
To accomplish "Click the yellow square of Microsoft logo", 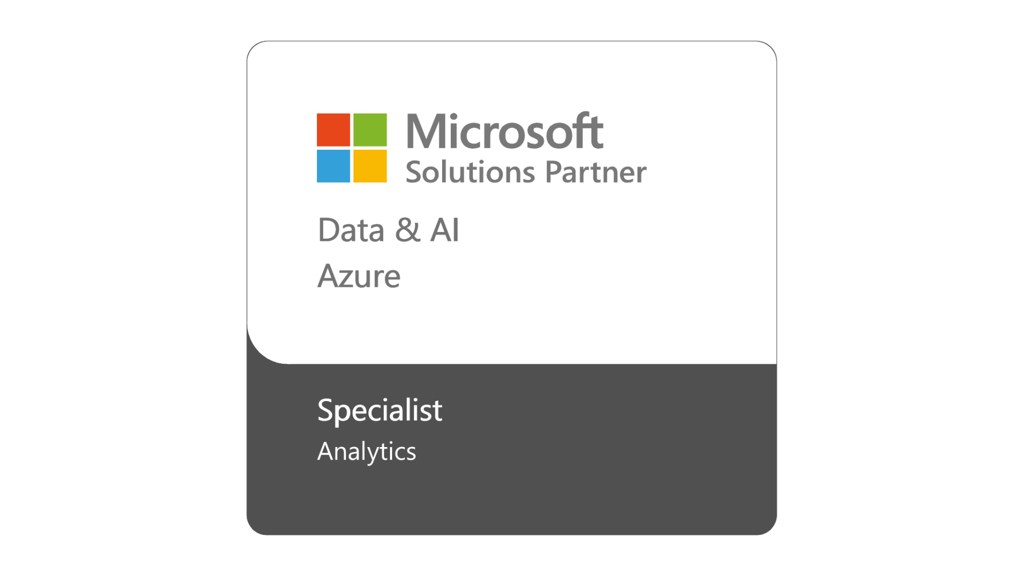I will click(x=370, y=166).
